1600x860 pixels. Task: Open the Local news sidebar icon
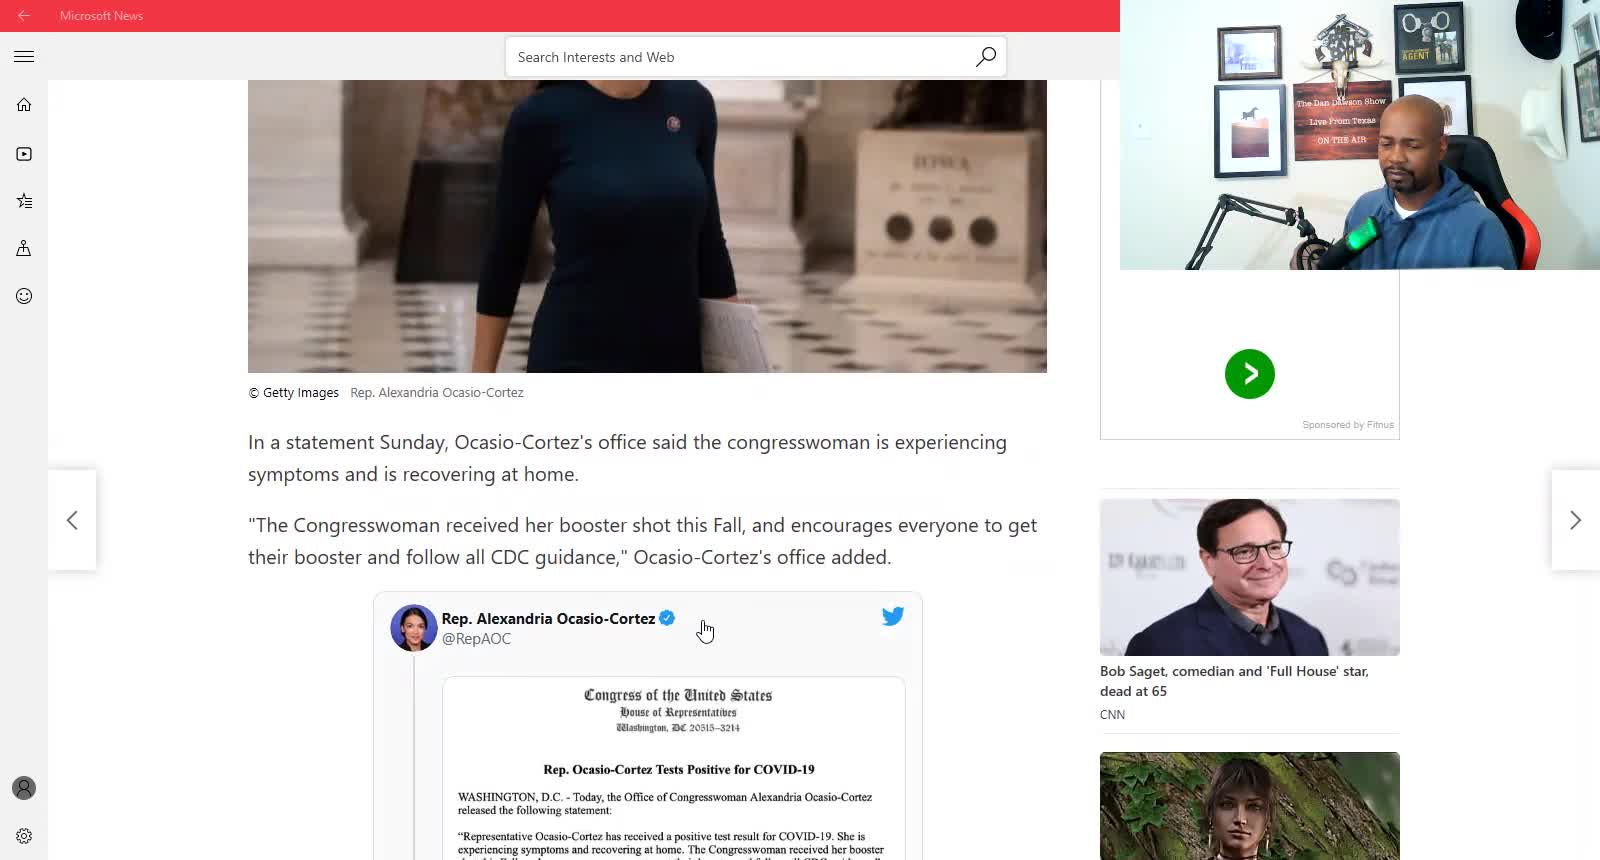coord(24,248)
